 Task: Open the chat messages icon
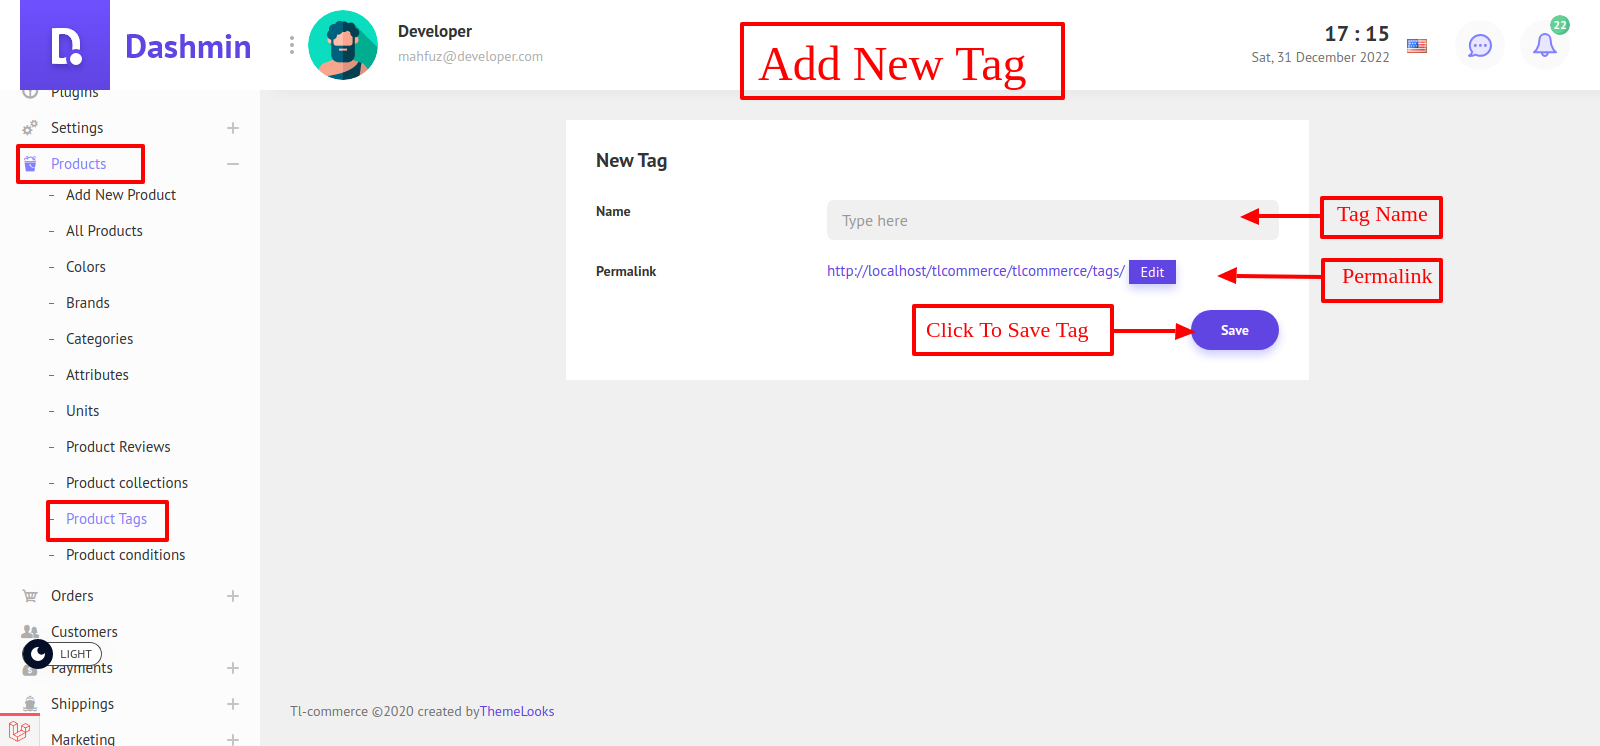(1479, 45)
